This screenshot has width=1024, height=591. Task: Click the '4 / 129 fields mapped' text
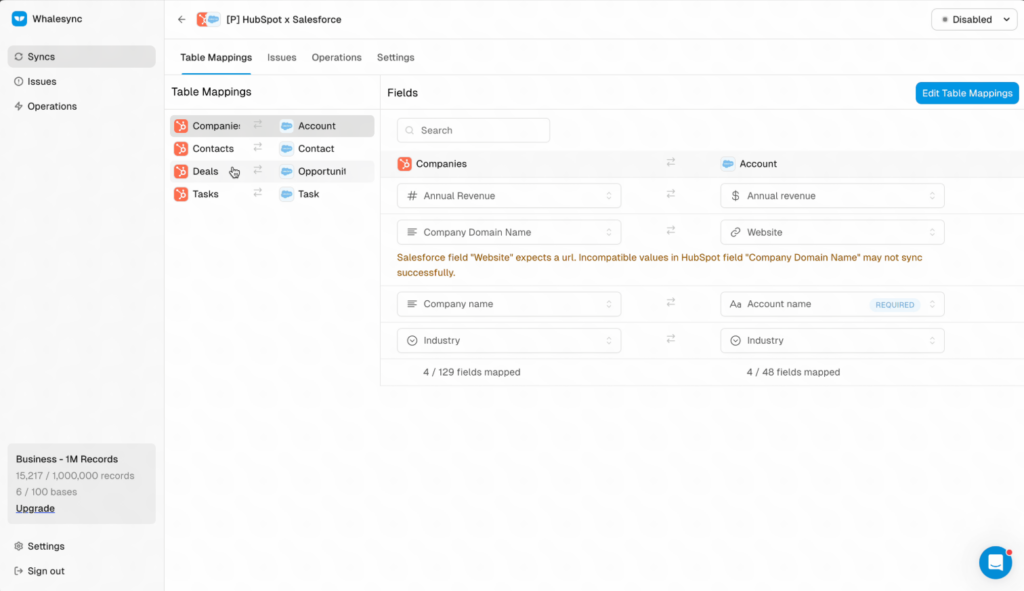[472, 372]
